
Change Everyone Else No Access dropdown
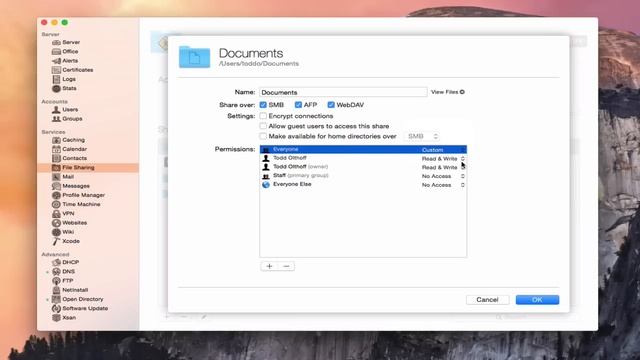[x=443, y=185]
